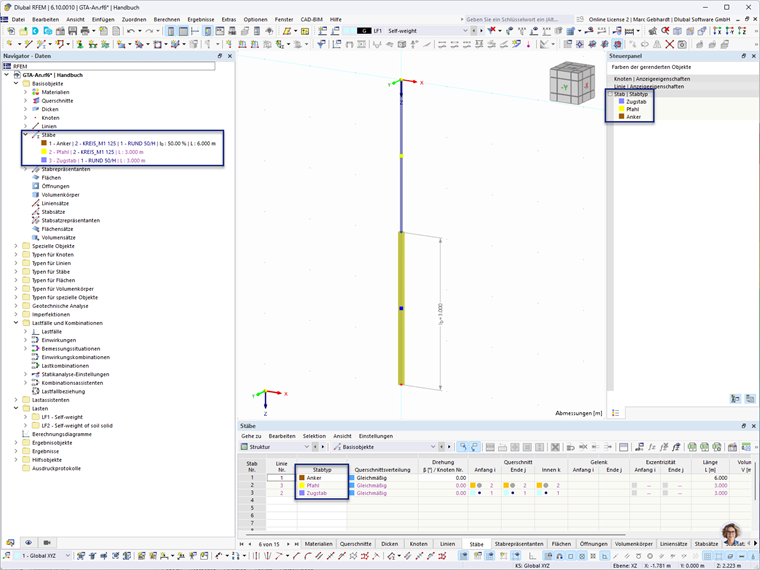Switch to the Querschnitte table tab
The height and width of the screenshot is (570, 760).
pyautogui.click(x=355, y=544)
